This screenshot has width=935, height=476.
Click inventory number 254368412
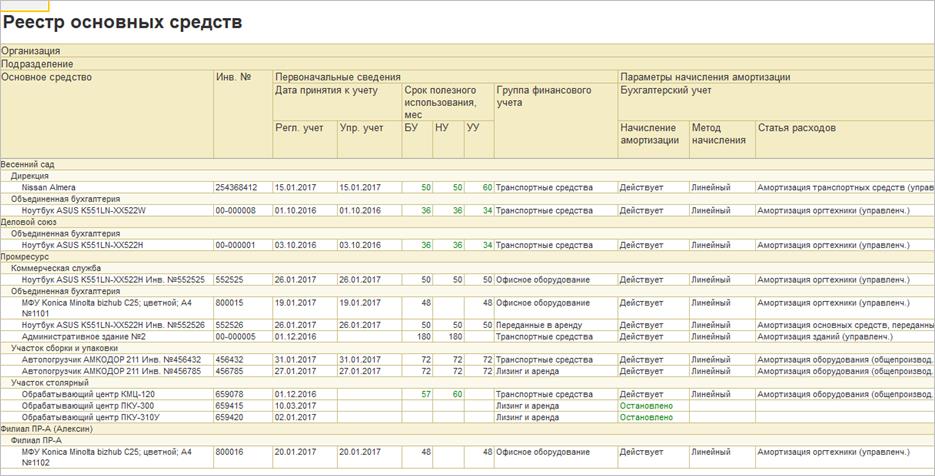[x=236, y=187]
